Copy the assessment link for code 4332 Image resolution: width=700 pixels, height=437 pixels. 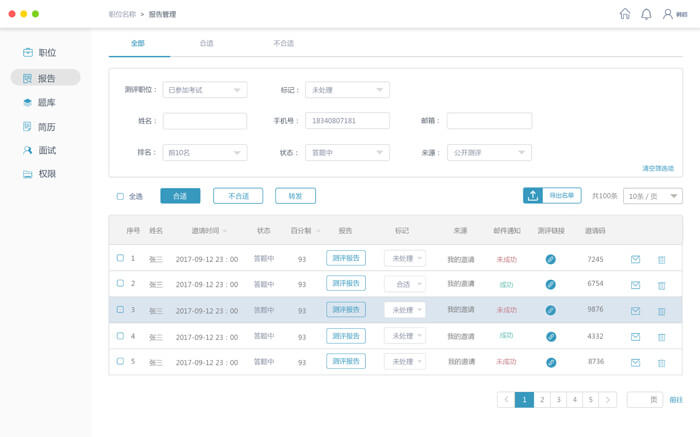(551, 337)
